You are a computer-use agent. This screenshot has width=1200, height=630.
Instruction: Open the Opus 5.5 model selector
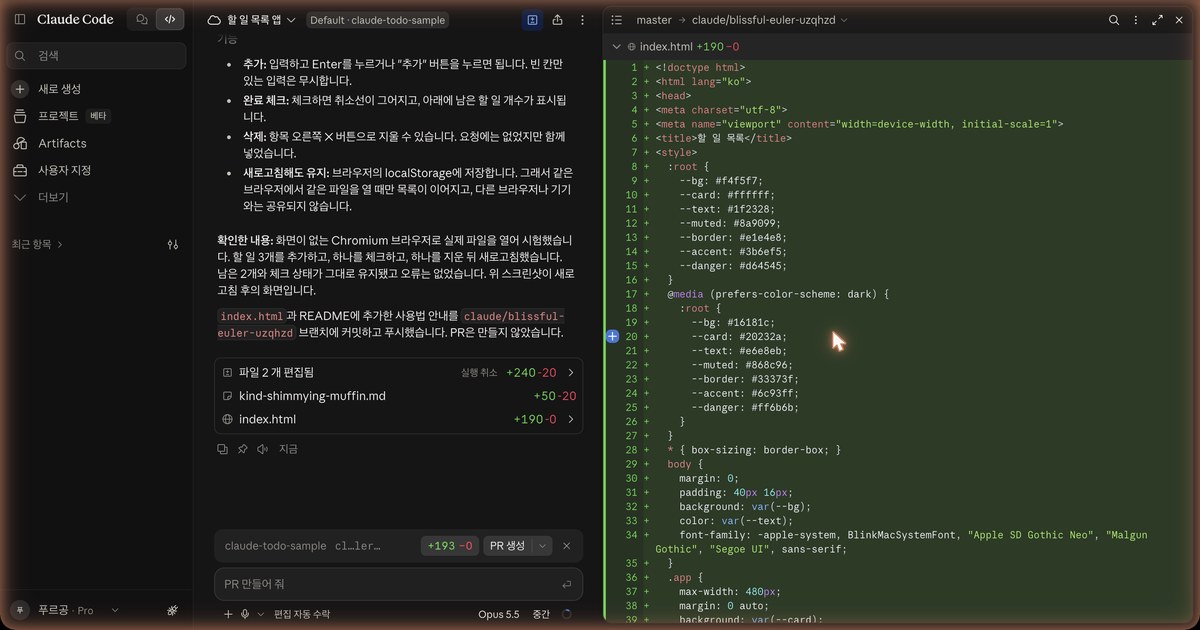click(499, 614)
